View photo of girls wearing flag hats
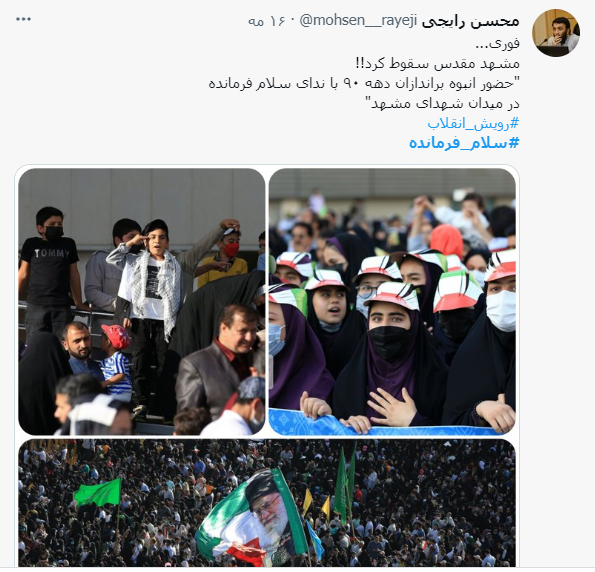 tap(392, 302)
